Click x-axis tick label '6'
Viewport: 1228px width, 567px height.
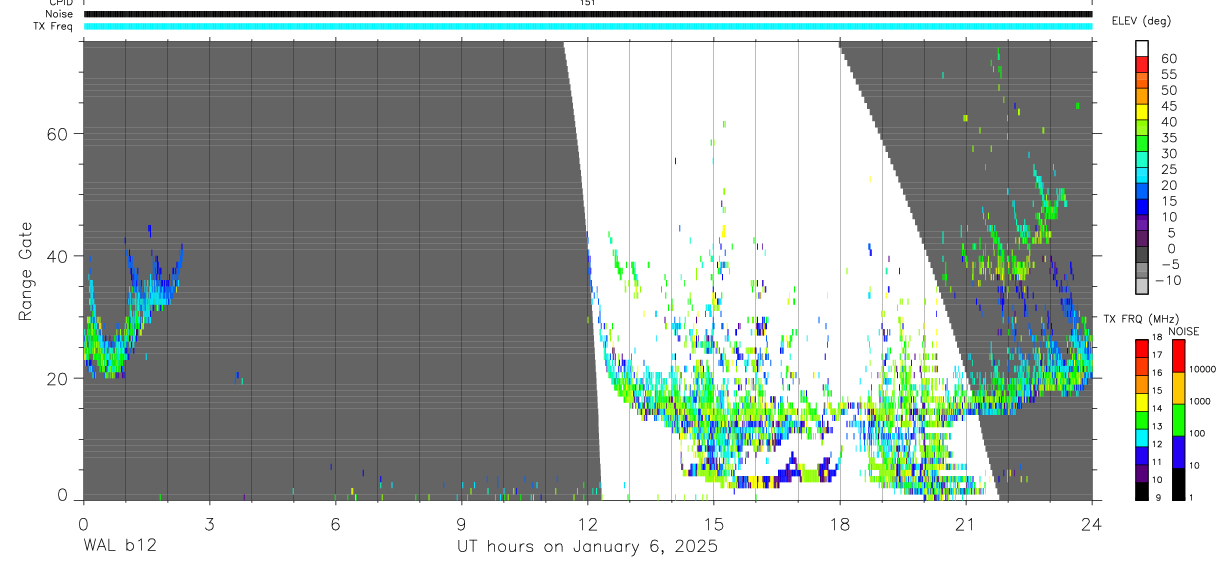[335, 523]
